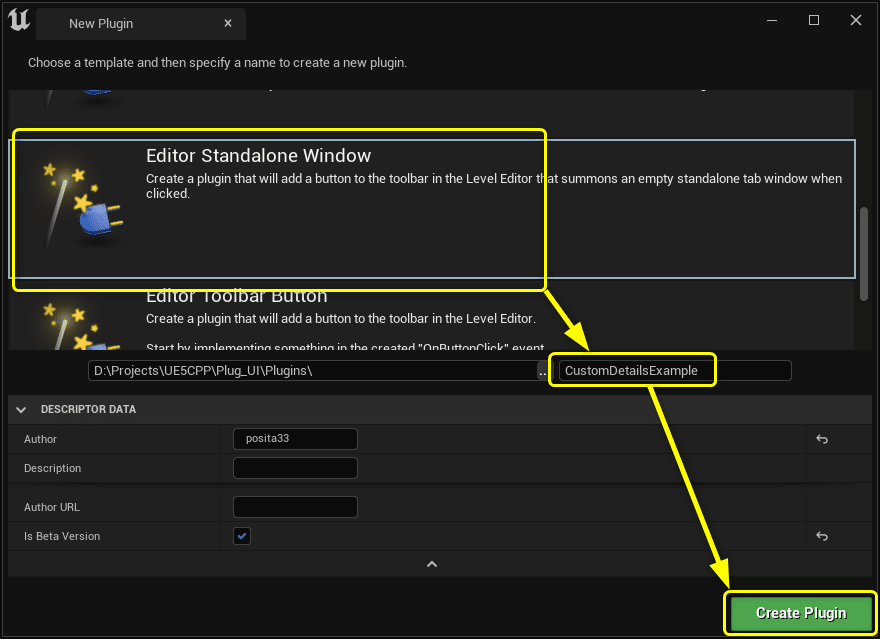Open folder browse ellipsis button
The height and width of the screenshot is (639, 880).
(543, 371)
